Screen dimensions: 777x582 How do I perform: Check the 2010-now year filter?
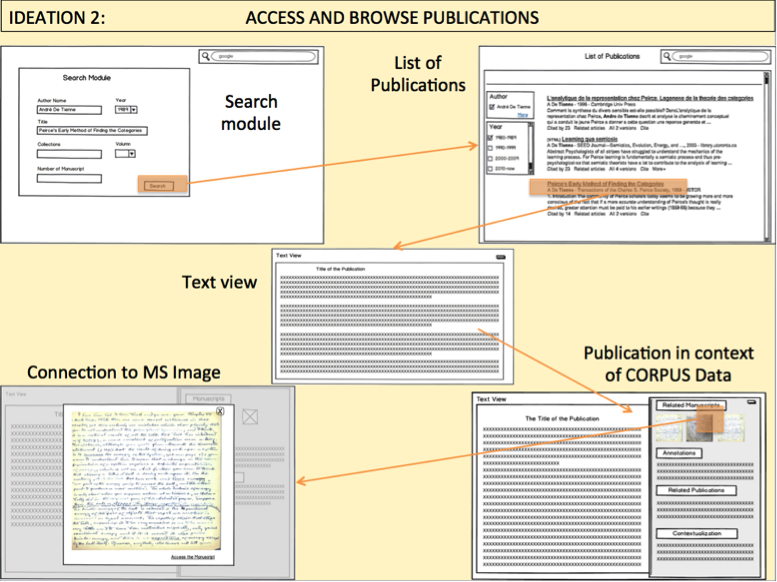coord(491,169)
